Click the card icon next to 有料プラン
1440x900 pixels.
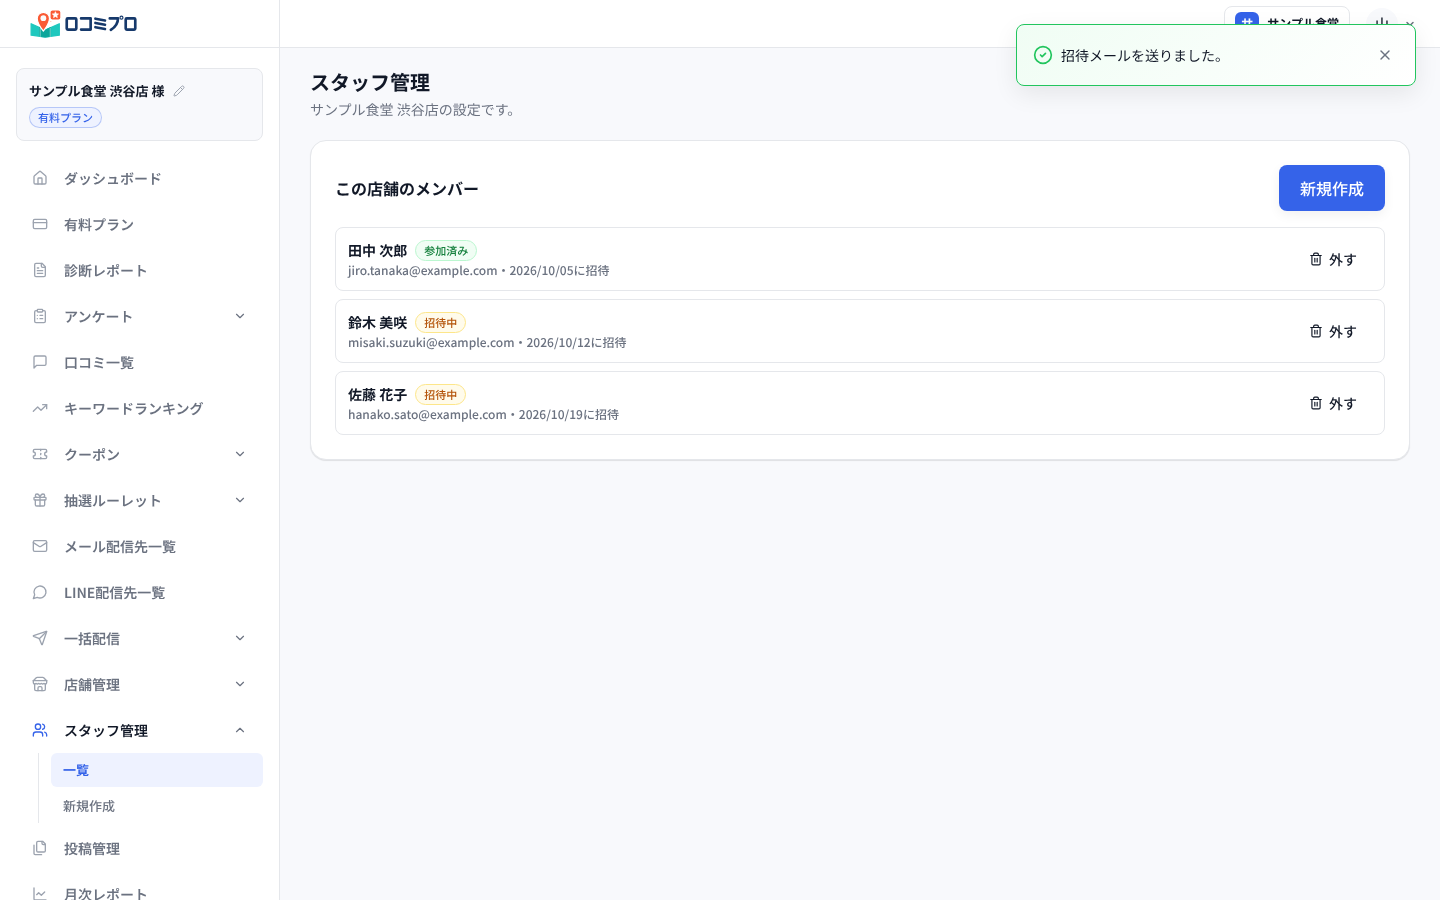pyautogui.click(x=40, y=224)
